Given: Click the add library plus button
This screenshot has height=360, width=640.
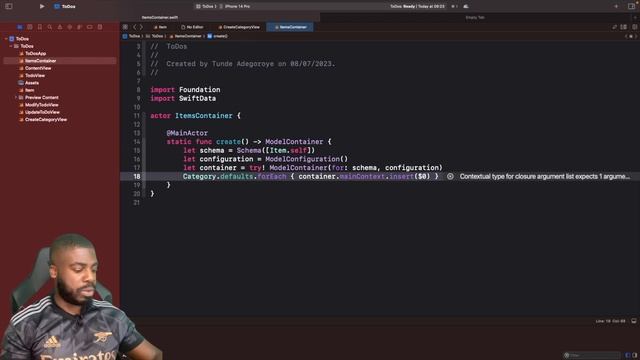Looking at the screenshot, I should pos(616,6).
